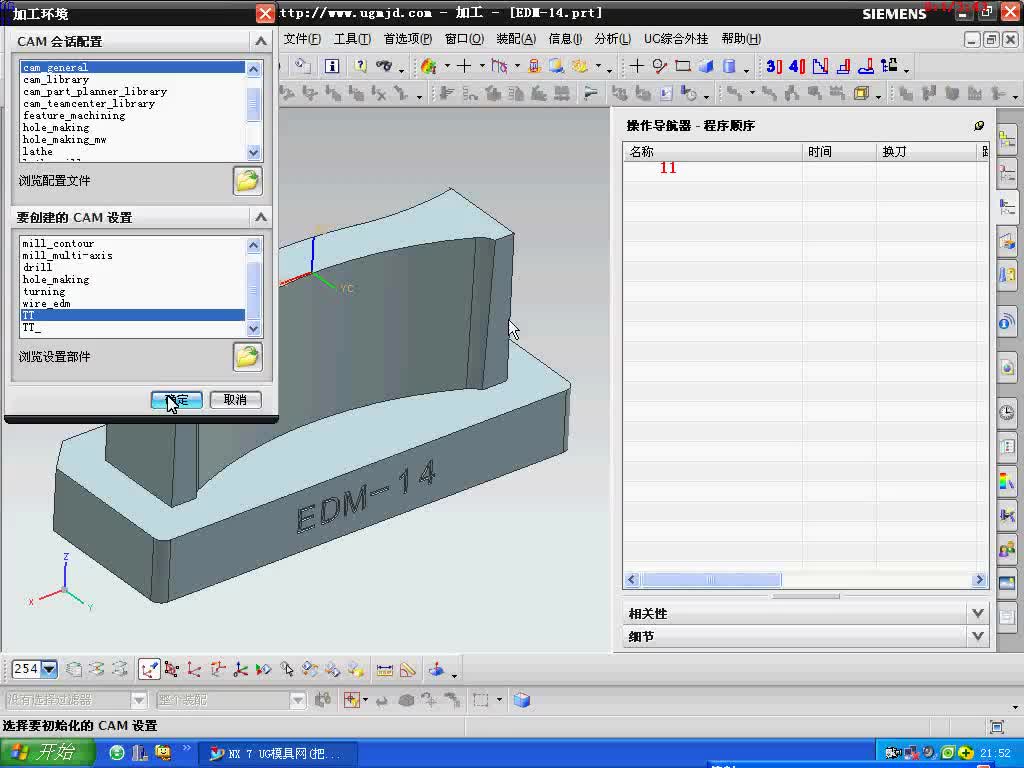Open the color palette sidebar icon
The height and width of the screenshot is (768, 1024).
pyautogui.click(x=1007, y=481)
